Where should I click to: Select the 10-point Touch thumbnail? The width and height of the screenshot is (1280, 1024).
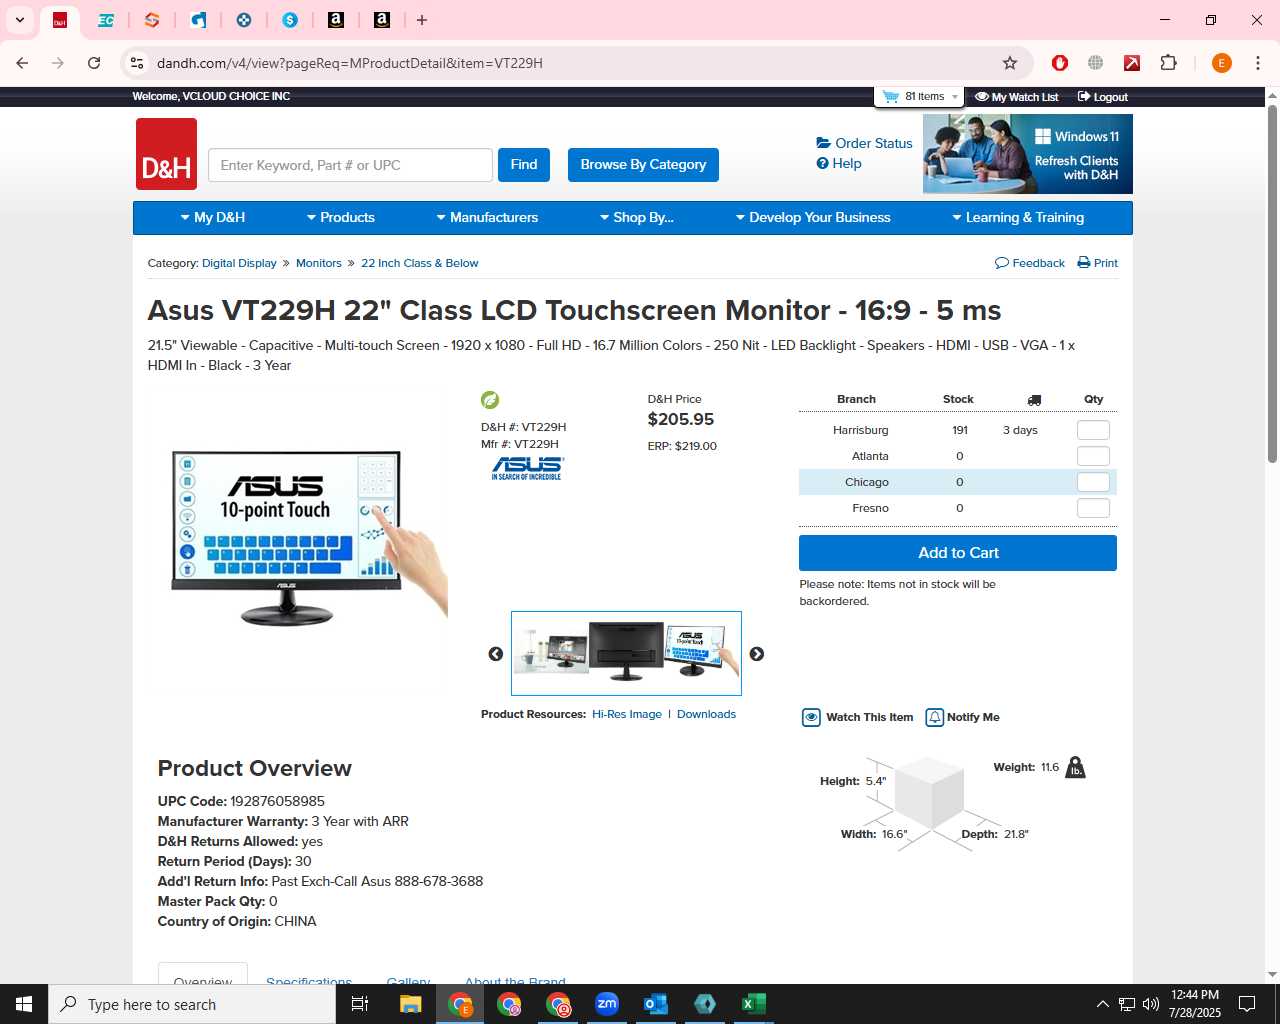point(703,653)
